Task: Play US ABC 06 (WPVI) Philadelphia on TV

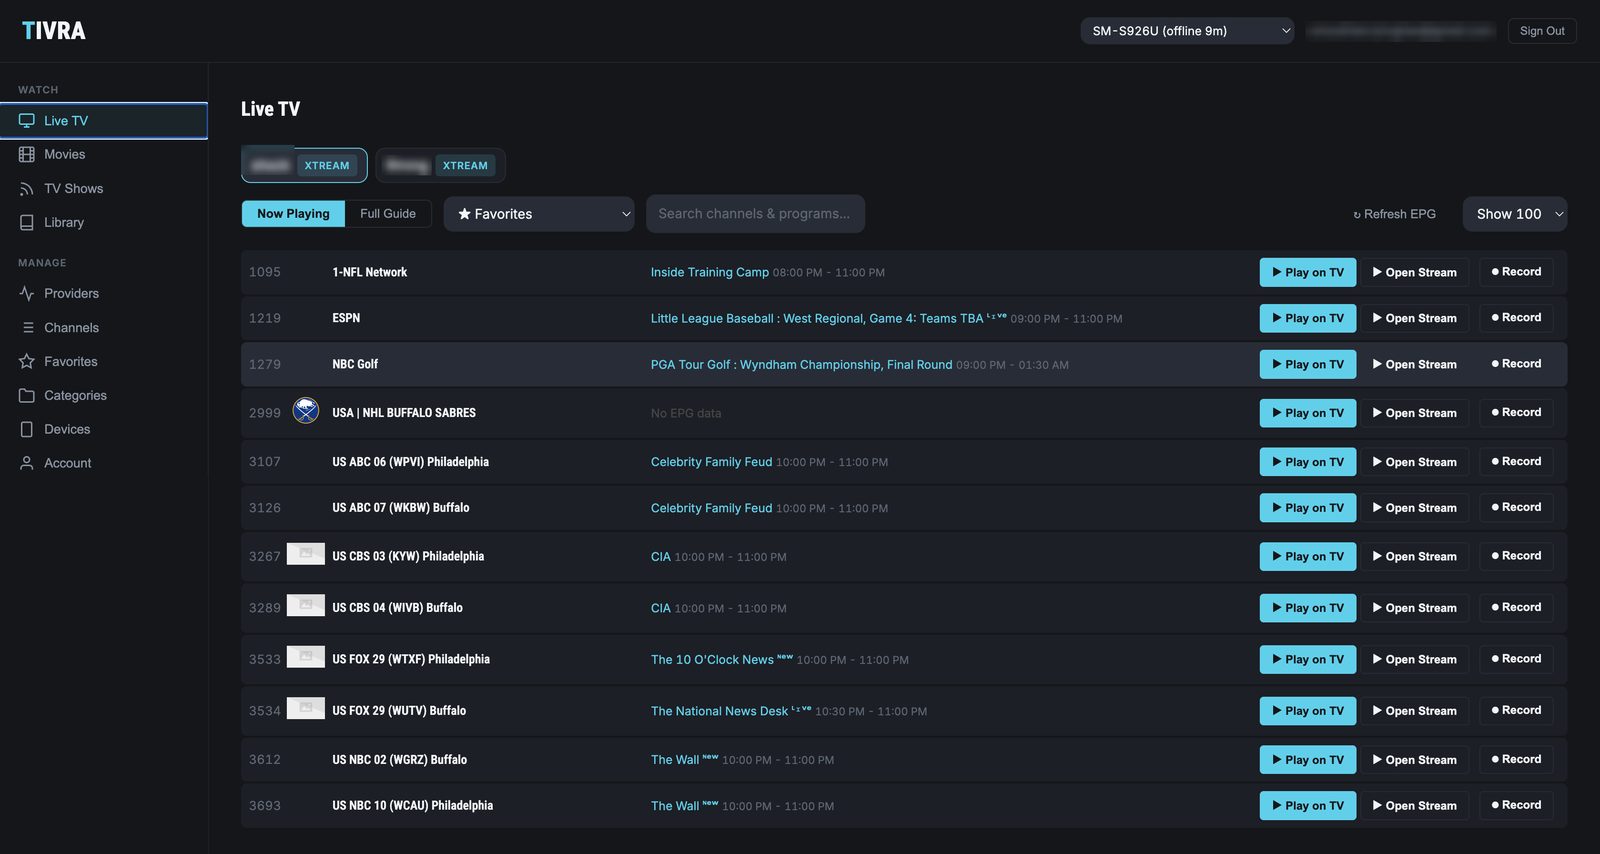Action: pos(1308,462)
